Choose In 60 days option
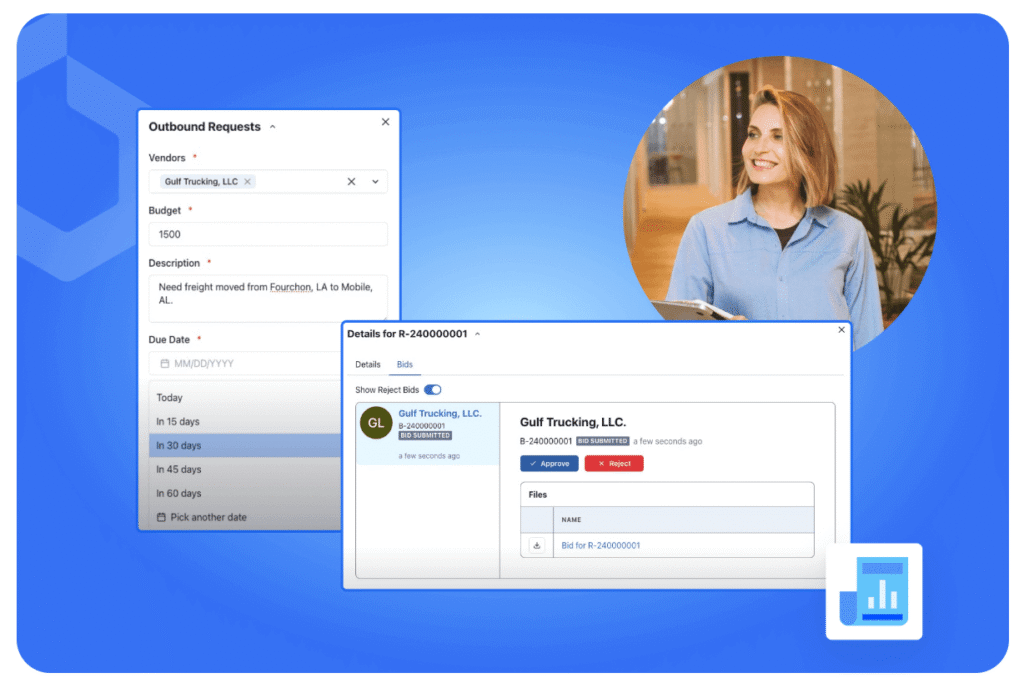 pyautogui.click(x=245, y=493)
